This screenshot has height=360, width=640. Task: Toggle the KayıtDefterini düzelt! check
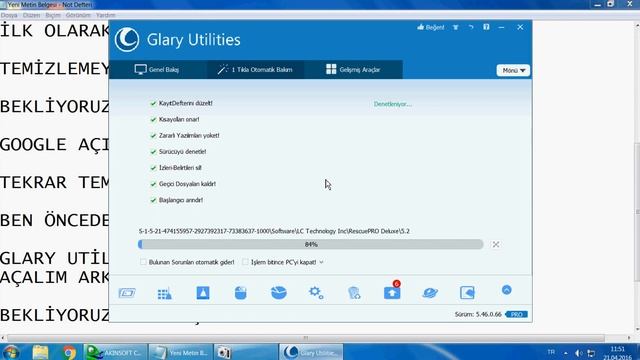(153, 104)
